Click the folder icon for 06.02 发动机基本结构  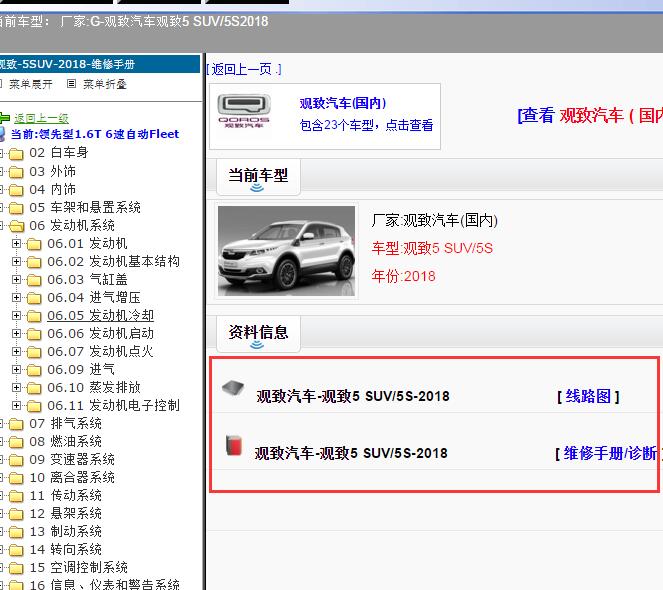[34, 262]
